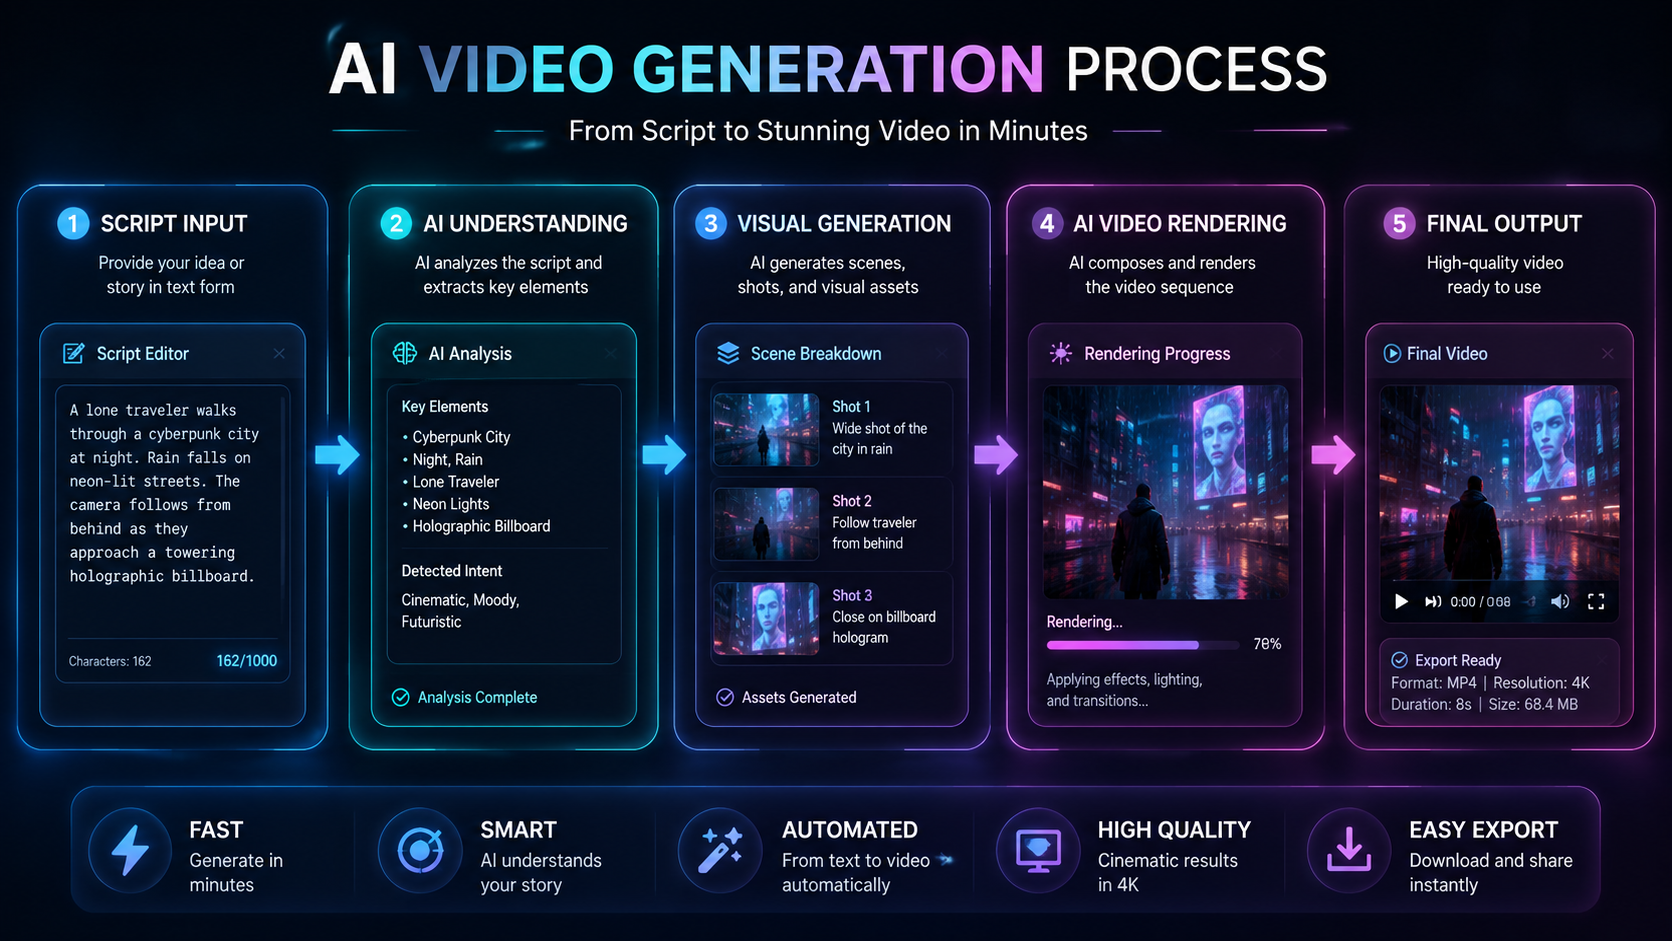
Task: Click the "Rendering..." status text
Action: 1084,622
